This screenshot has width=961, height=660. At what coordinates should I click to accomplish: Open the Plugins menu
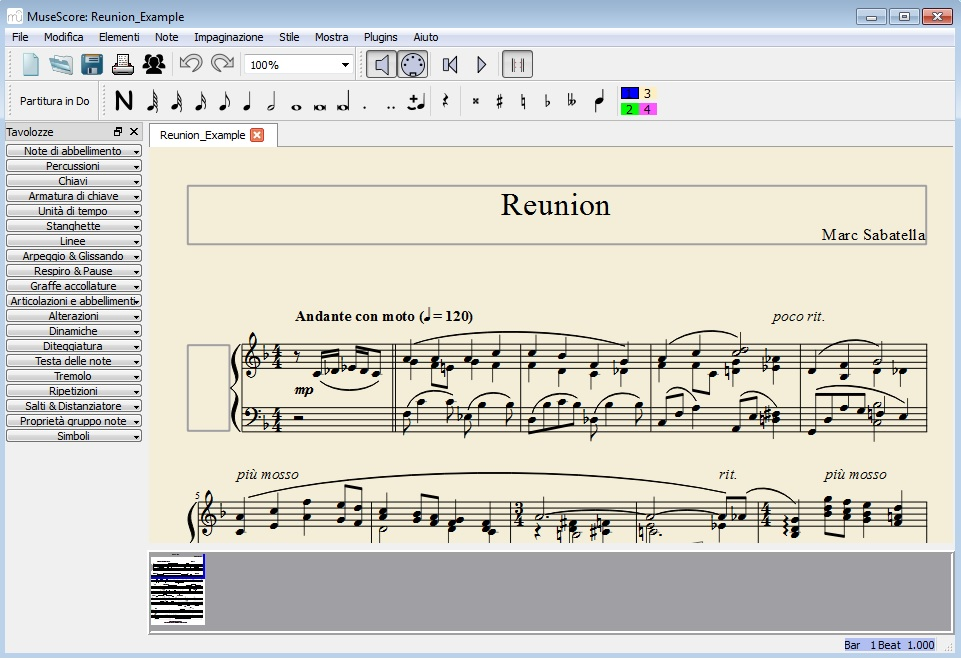[x=381, y=37]
